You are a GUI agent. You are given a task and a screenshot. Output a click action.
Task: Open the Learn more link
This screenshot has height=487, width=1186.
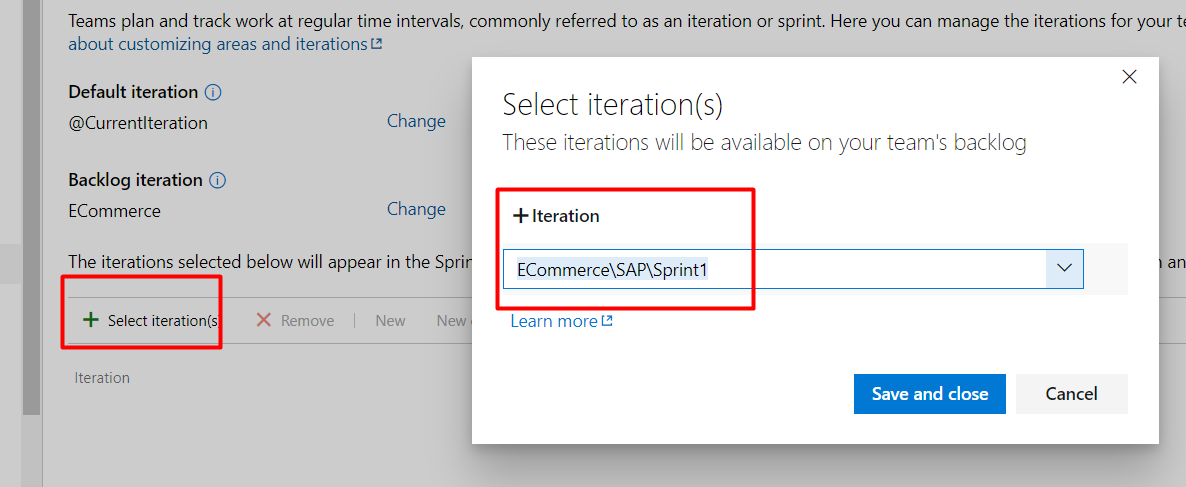[x=554, y=321]
